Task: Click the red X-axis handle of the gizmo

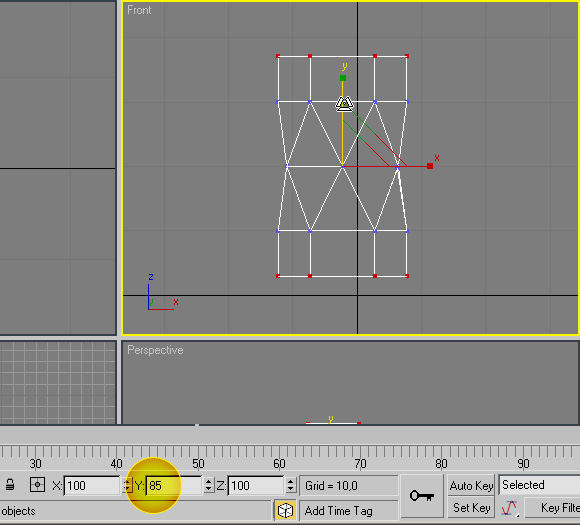Action: pyautogui.click(x=430, y=166)
